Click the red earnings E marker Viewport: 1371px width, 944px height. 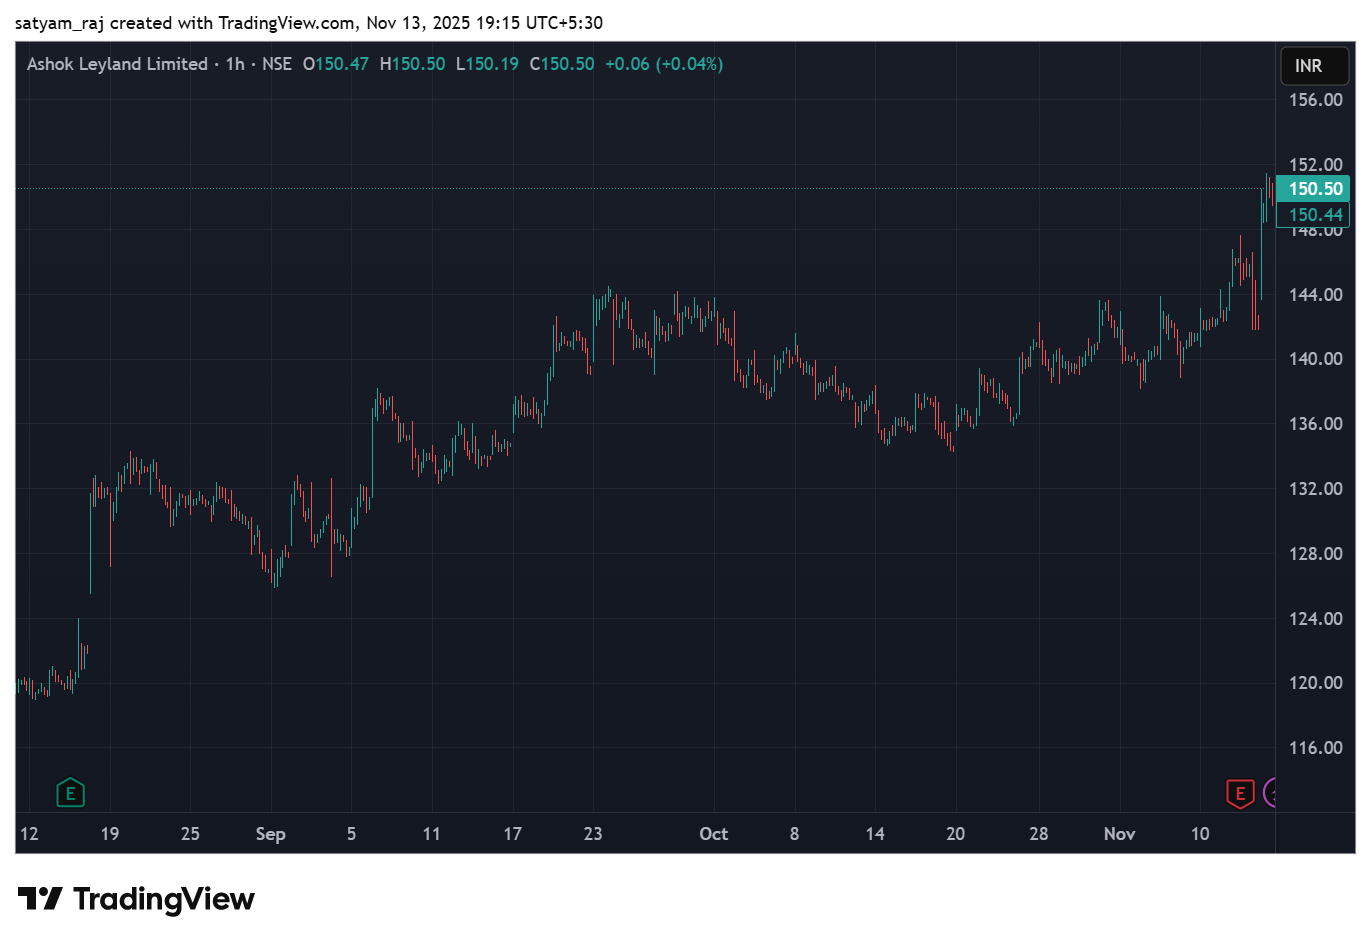point(1240,794)
